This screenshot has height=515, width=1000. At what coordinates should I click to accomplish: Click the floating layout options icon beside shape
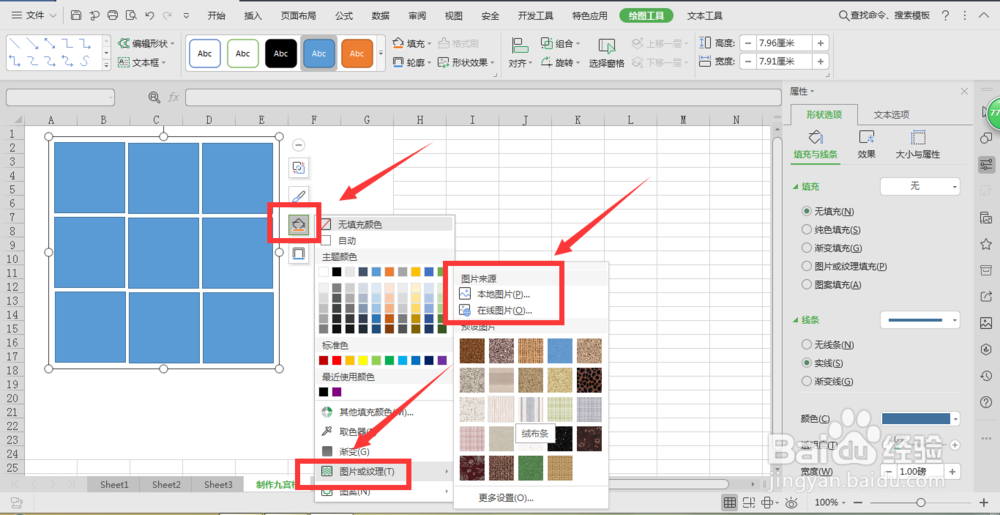(298, 167)
